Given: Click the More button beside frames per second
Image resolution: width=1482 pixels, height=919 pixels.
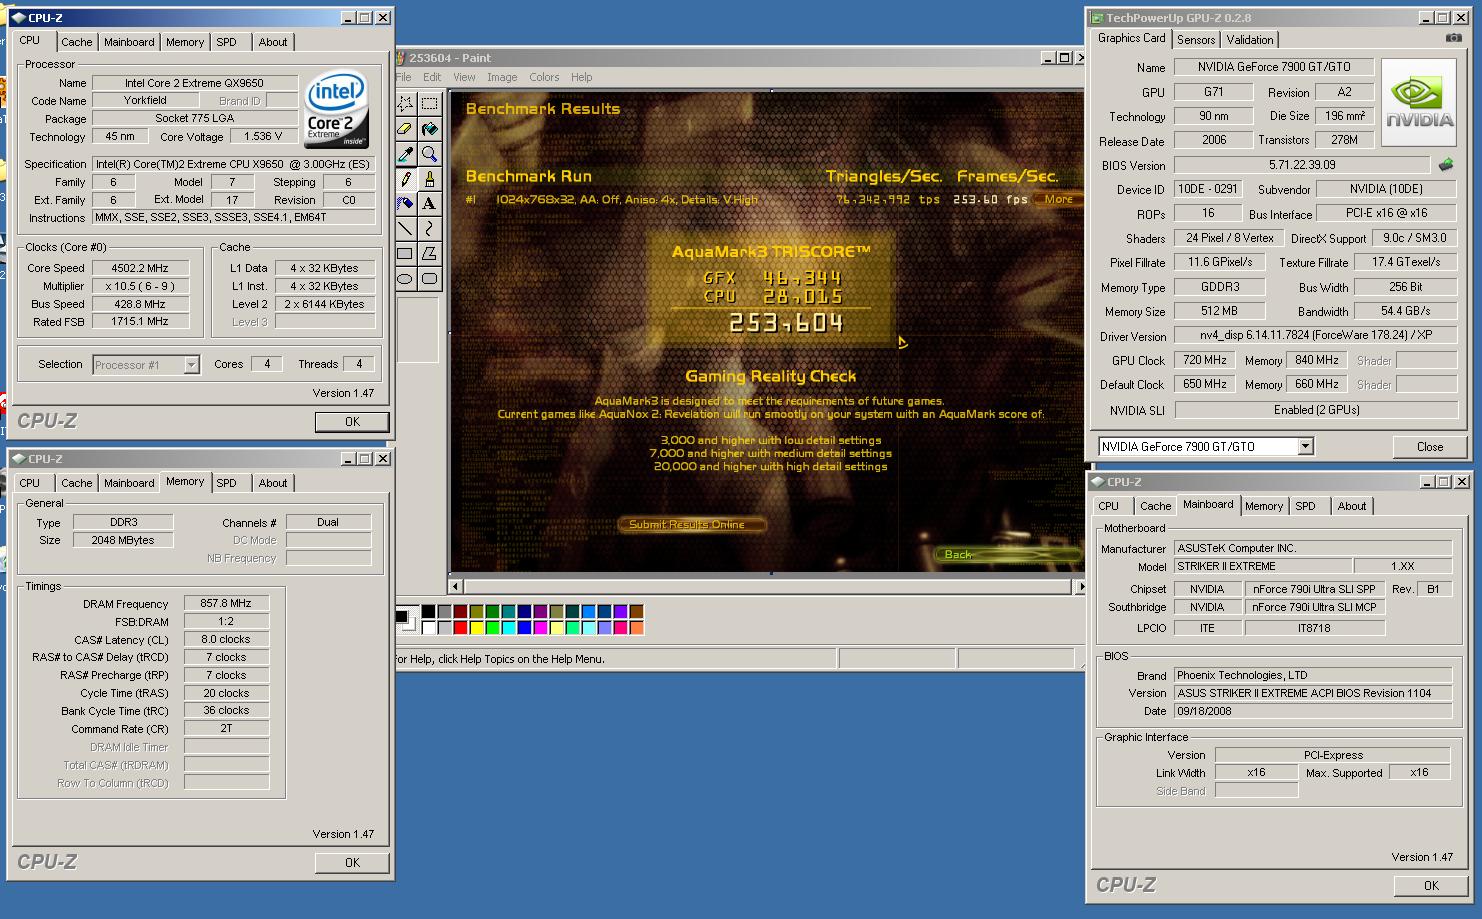Looking at the screenshot, I should point(1058,199).
